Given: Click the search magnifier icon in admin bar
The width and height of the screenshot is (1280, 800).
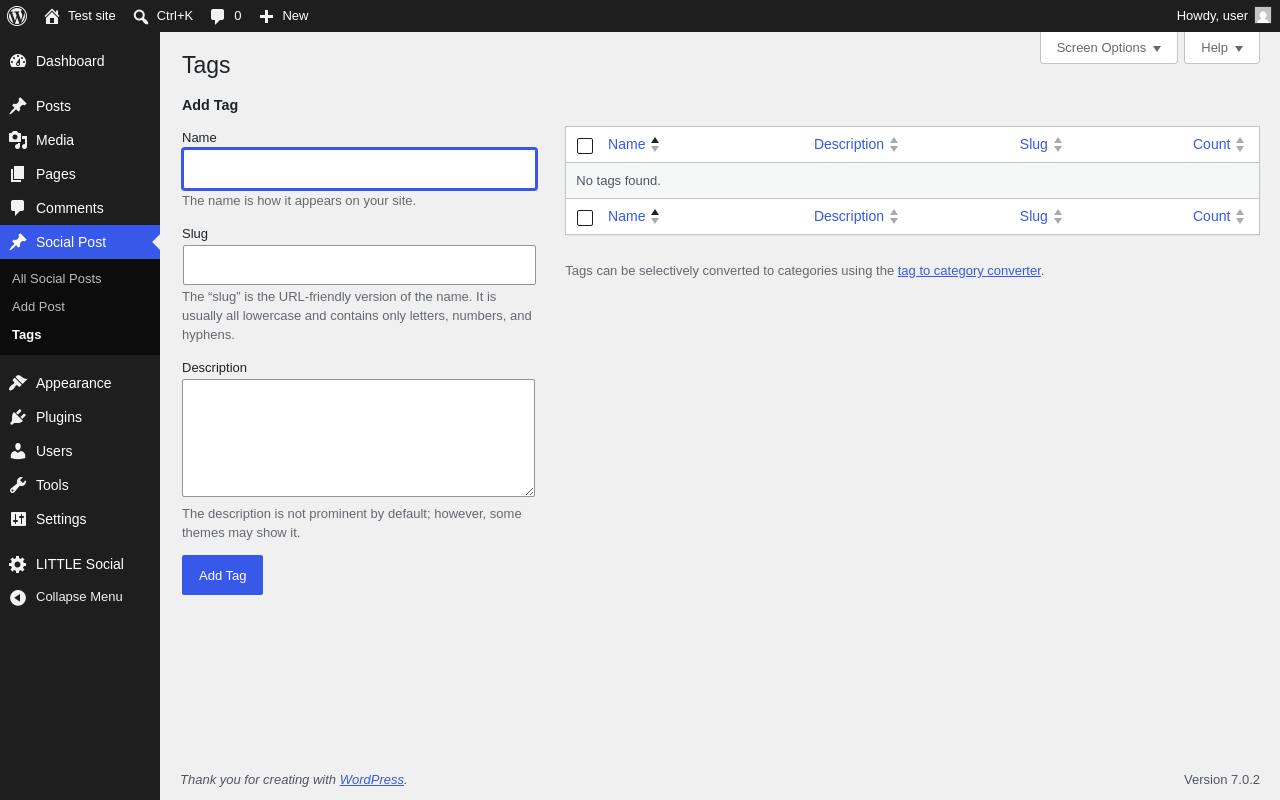Looking at the screenshot, I should tap(141, 16).
